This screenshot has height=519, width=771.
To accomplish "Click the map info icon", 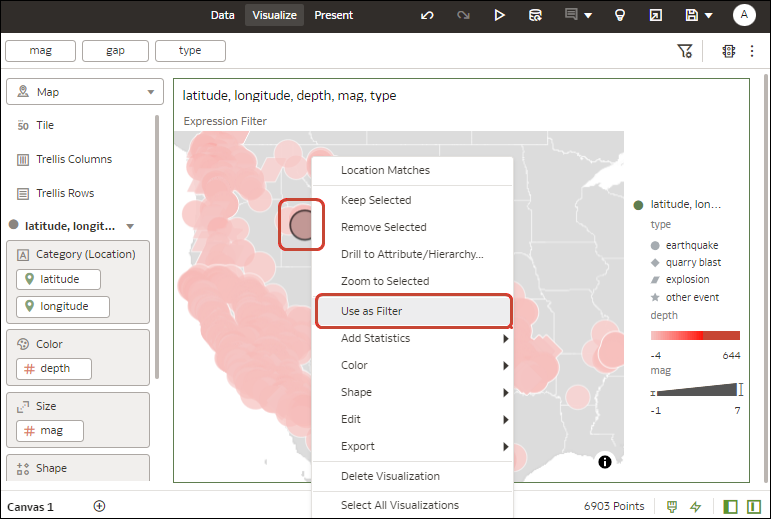I will click(x=605, y=462).
